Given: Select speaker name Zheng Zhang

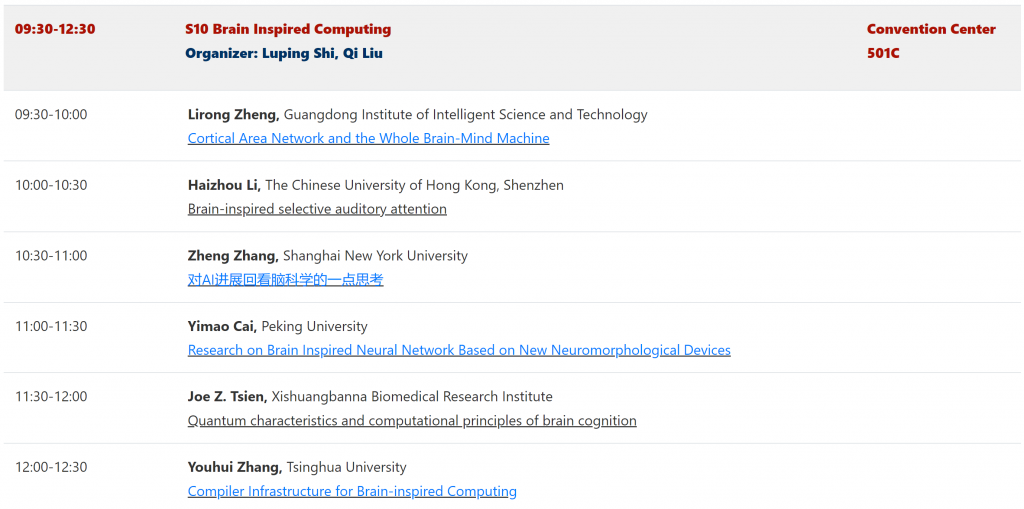Looking at the screenshot, I should pyautogui.click(x=233, y=256).
